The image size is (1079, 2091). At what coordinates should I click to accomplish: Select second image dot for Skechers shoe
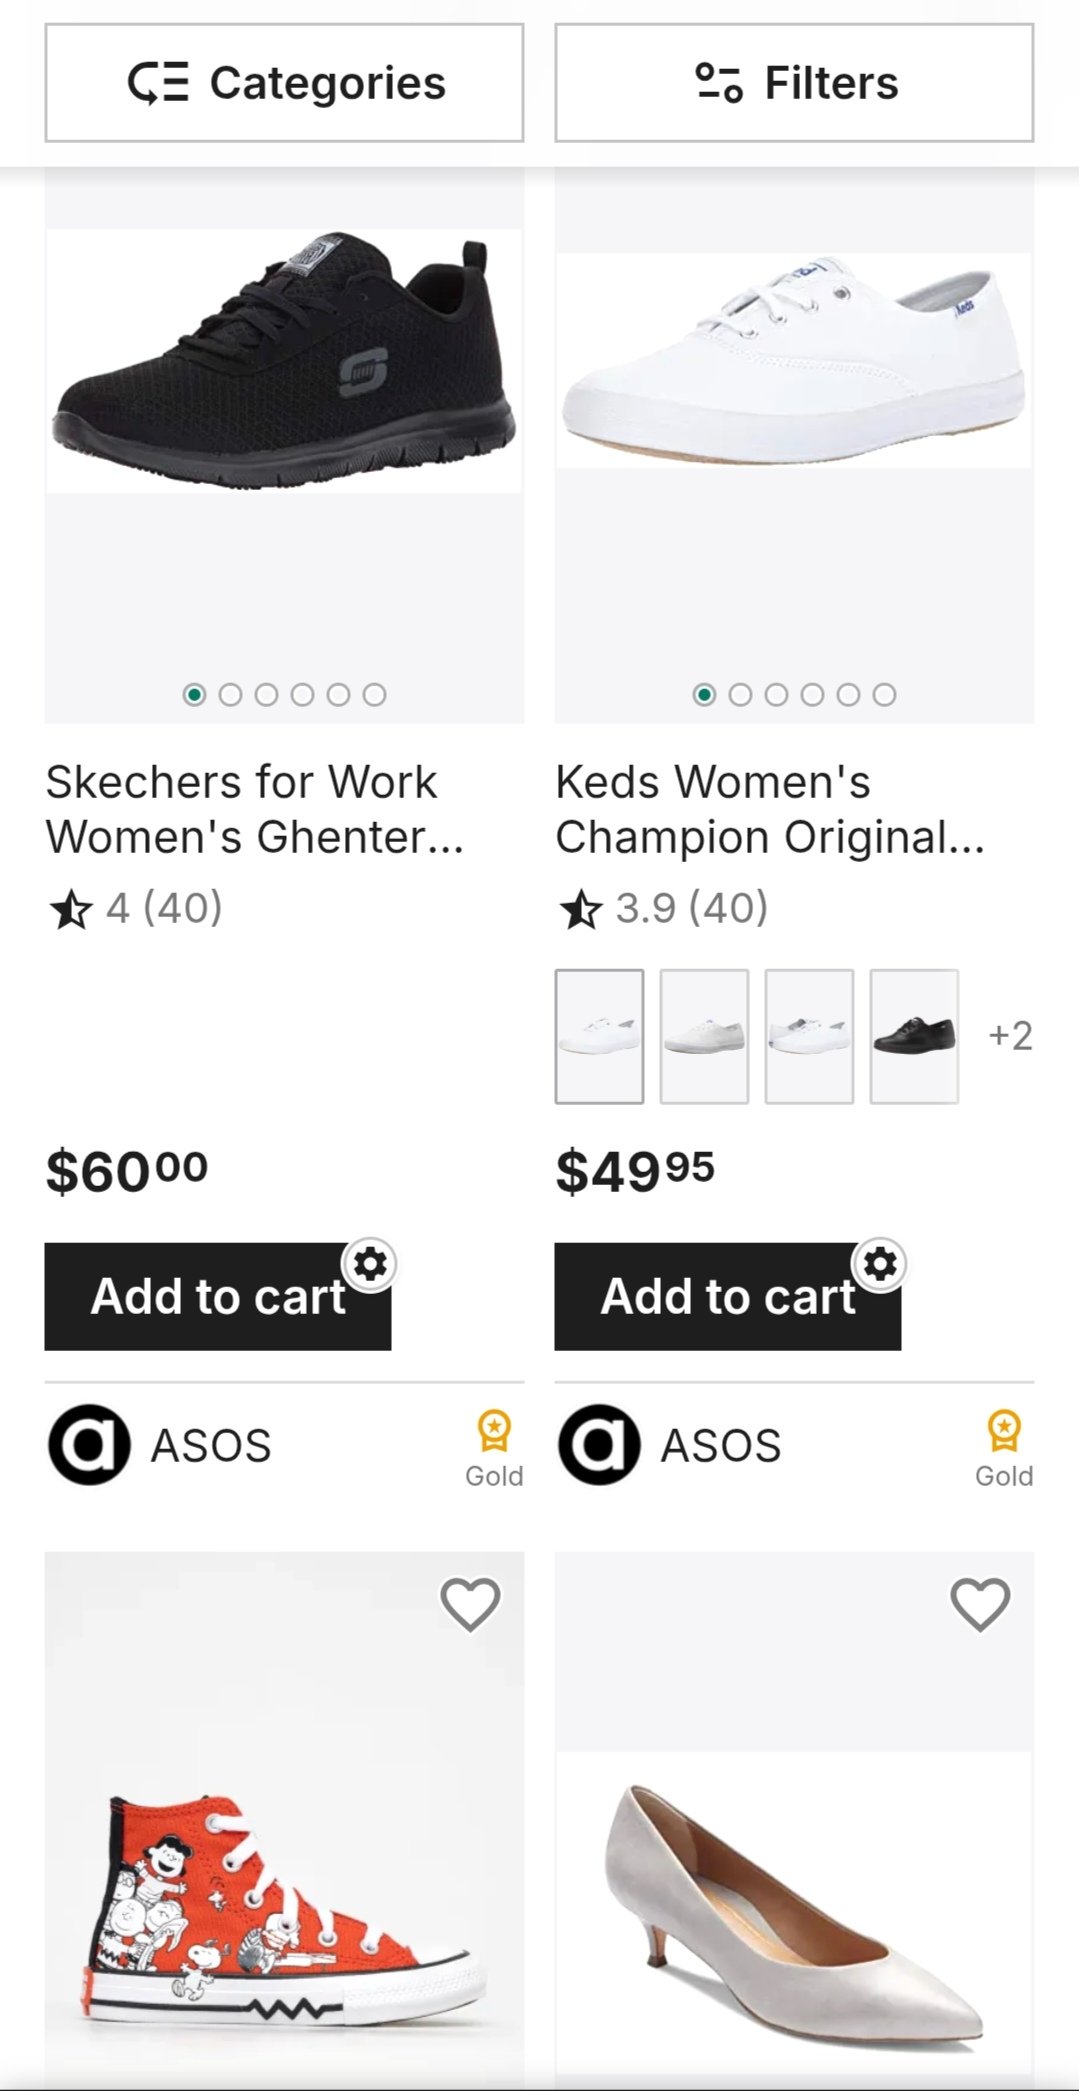tap(230, 695)
